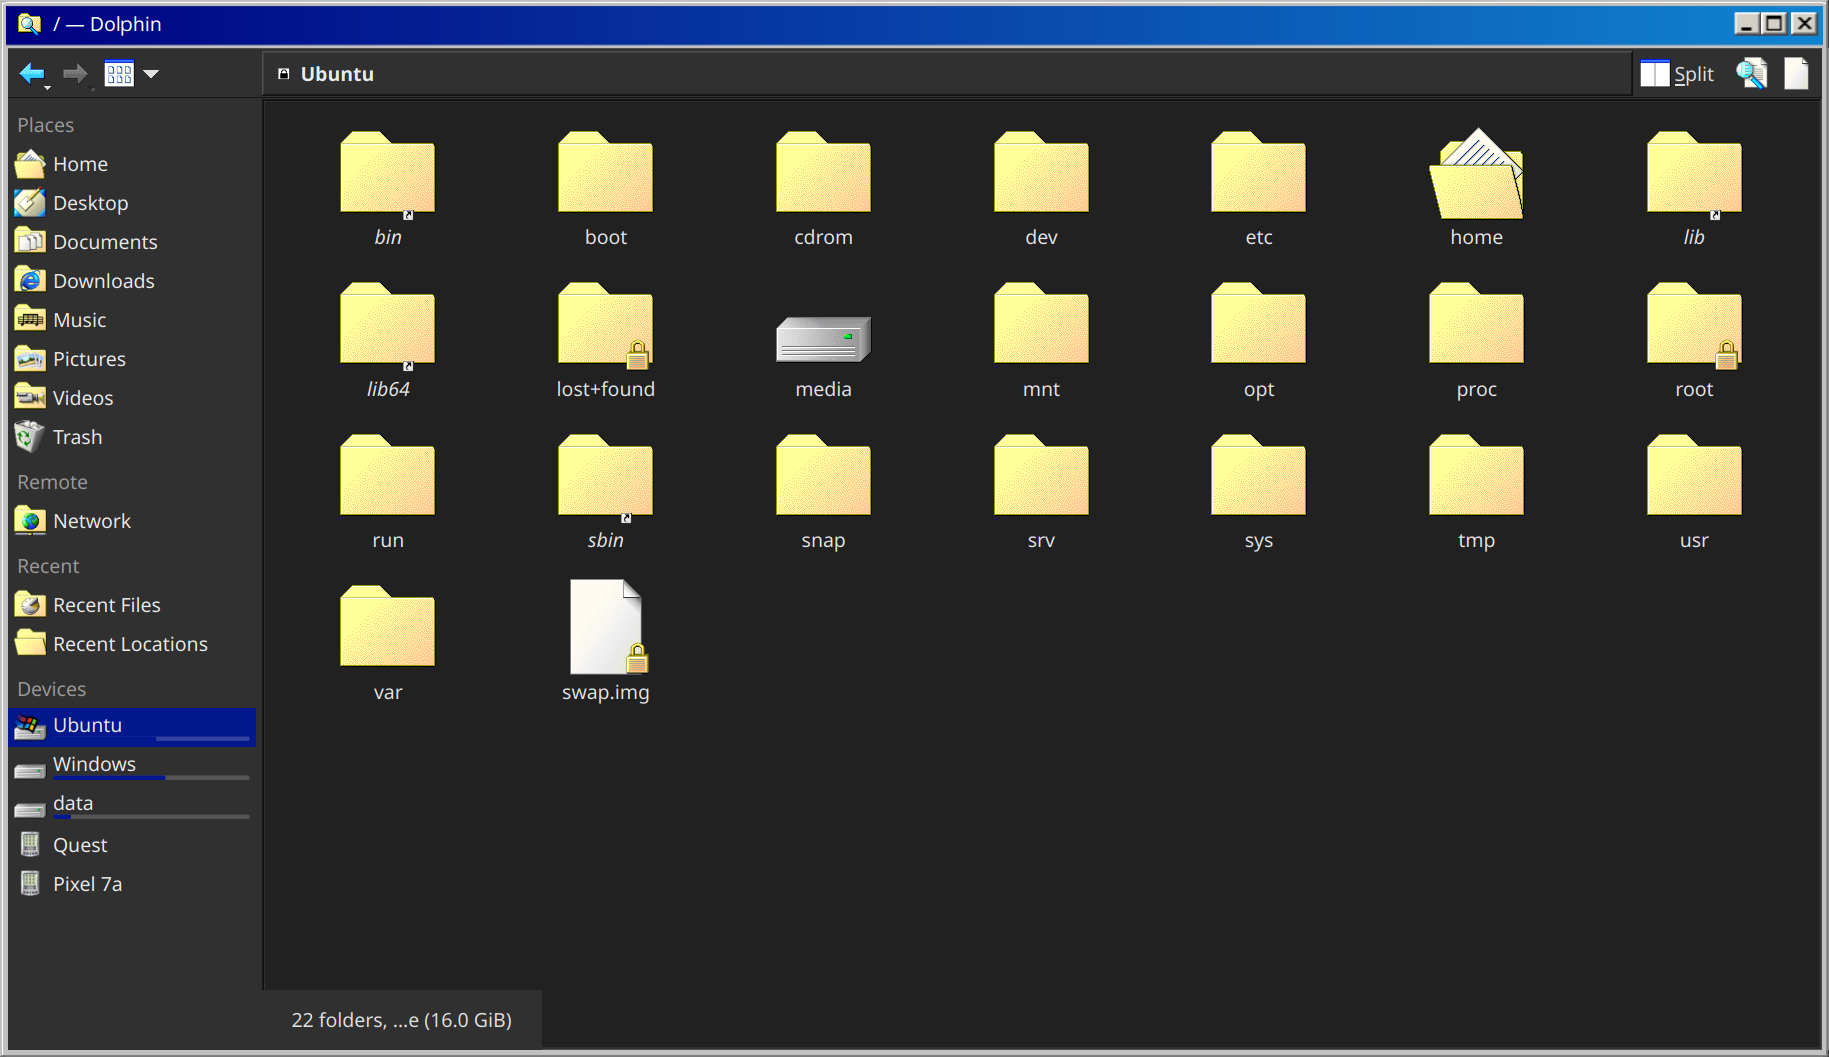Select Network under Remote
Image resolution: width=1829 pixels, height=1057 pixels.
91,521
